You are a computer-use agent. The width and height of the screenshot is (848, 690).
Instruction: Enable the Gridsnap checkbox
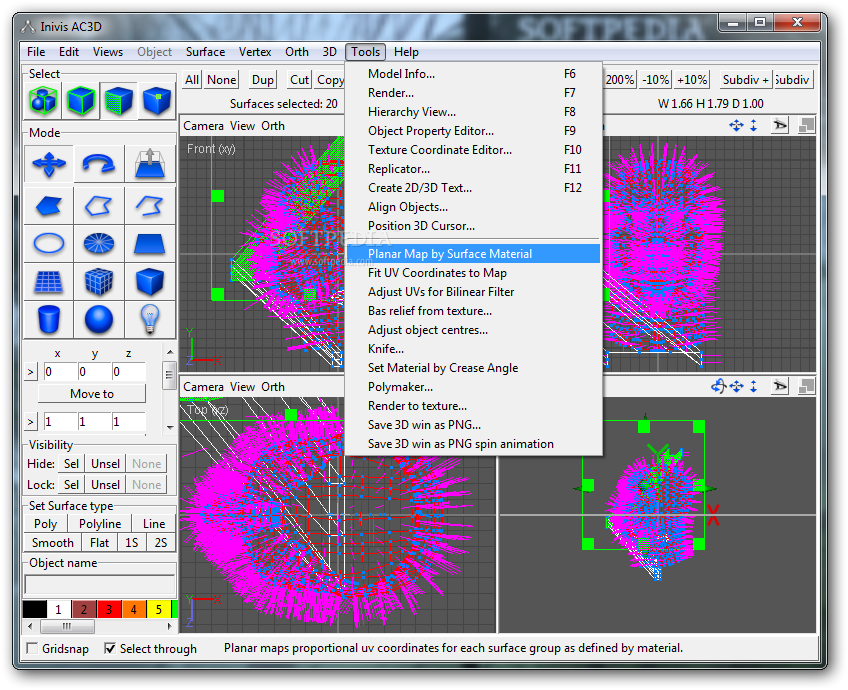click(32, 648)
